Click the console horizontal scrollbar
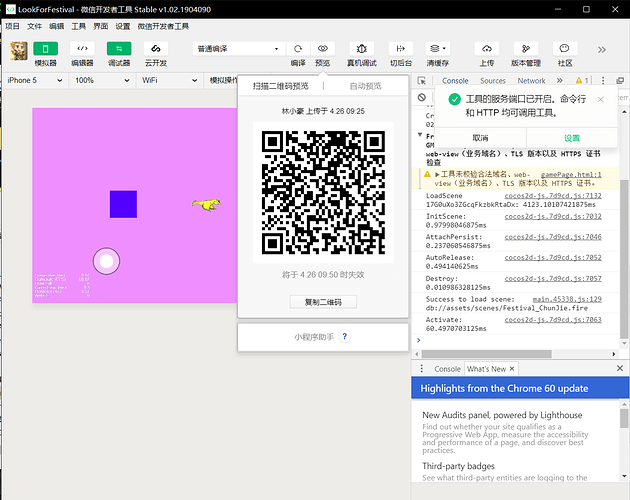This screenshot has height=500, width=630. click(x=486, y=354)
